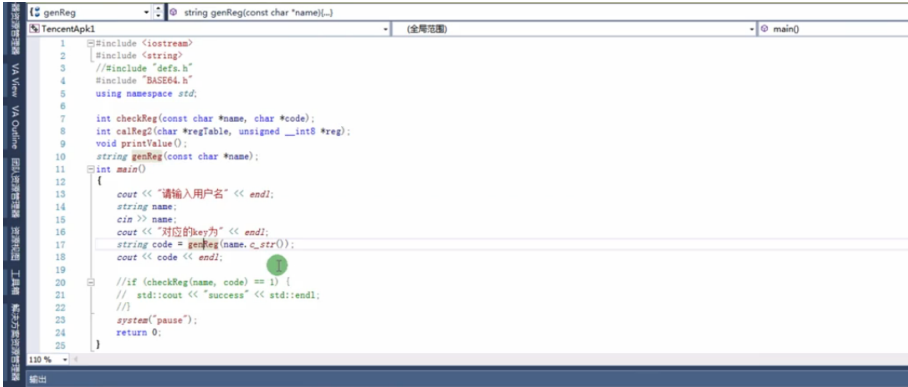Click line number 6 in the gutter
The height and width of the screenshot is (387, 908).
[x=63, y=106]
